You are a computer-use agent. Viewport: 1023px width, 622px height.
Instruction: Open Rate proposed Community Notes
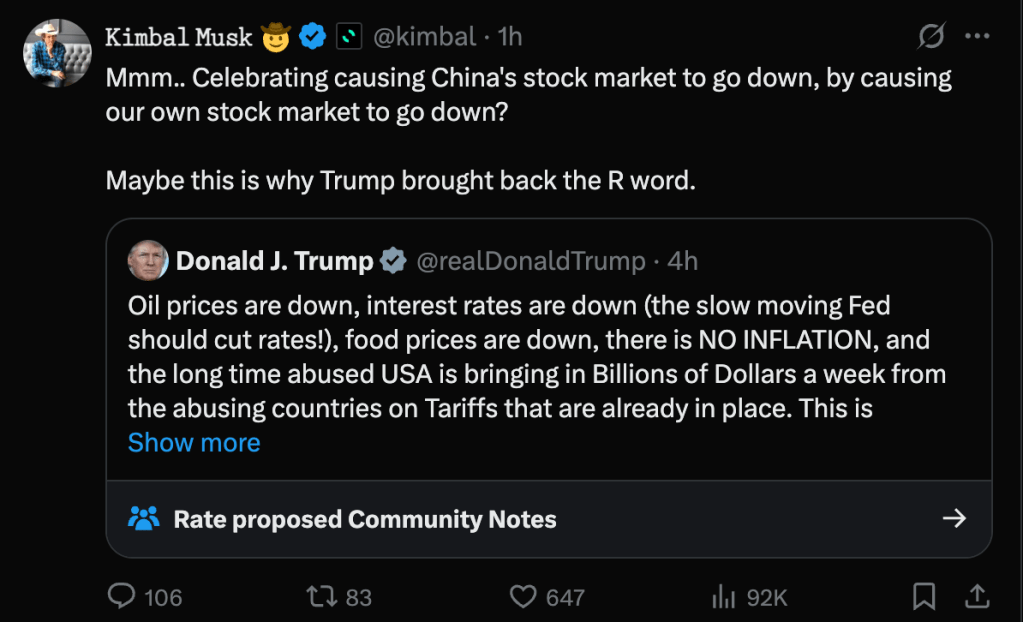tap(364, 519)
